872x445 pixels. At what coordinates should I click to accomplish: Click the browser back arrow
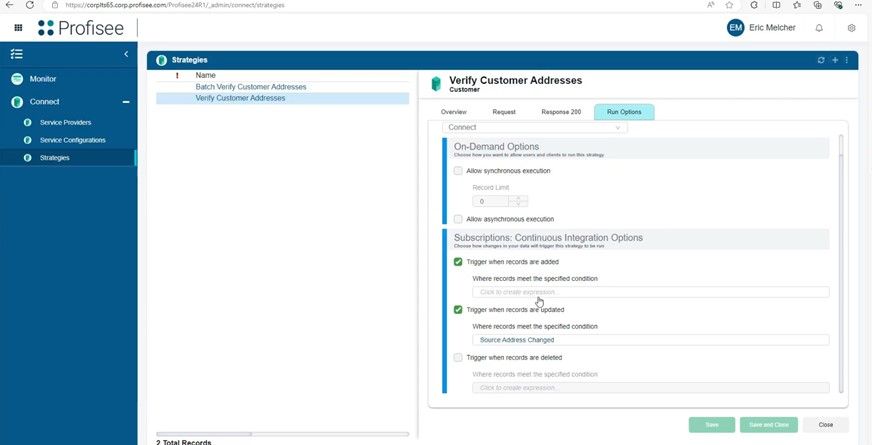tap(9, 5)
